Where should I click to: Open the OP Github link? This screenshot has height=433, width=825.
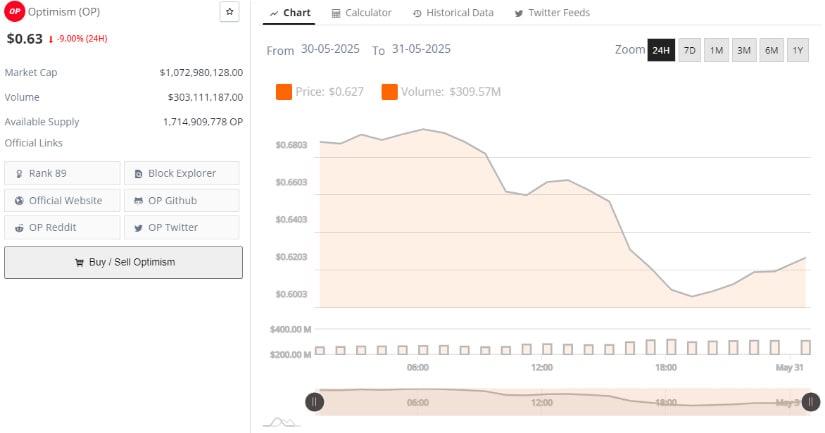182,200
